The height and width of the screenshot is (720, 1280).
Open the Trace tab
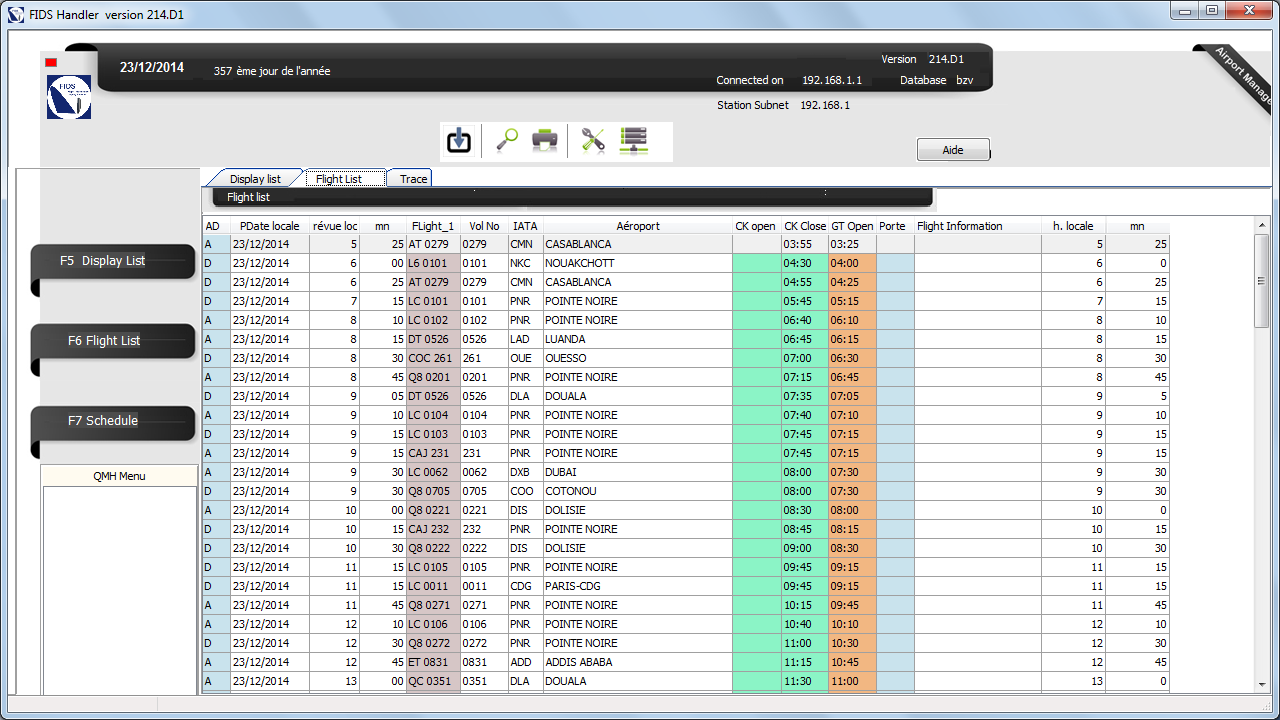click(x=413, y=179)
